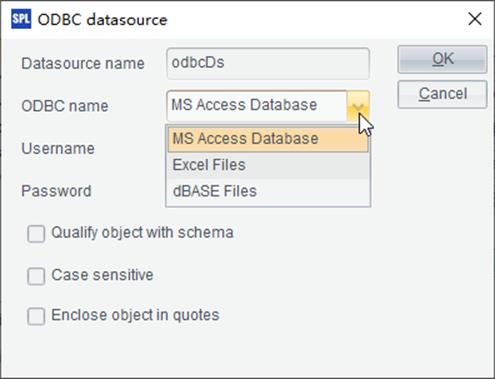495x379 pixels.
Task: Pick dBASE Files from the dropdown list
Action: (268, 191)
